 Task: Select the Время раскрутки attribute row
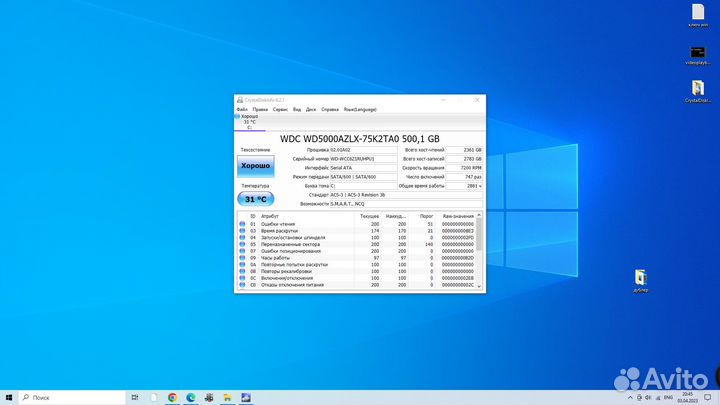click(357, 231)
